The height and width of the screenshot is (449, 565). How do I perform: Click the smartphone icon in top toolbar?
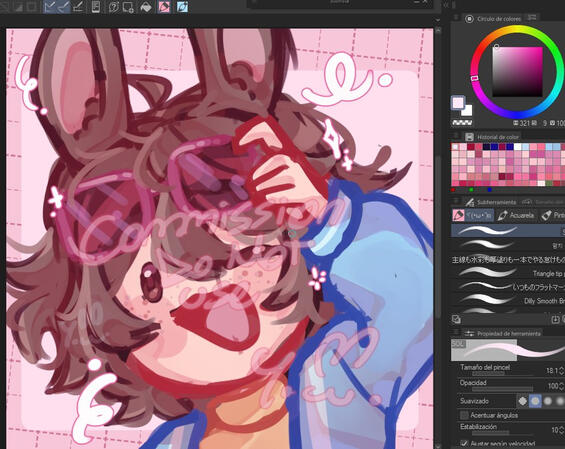[x=95, y=7]
